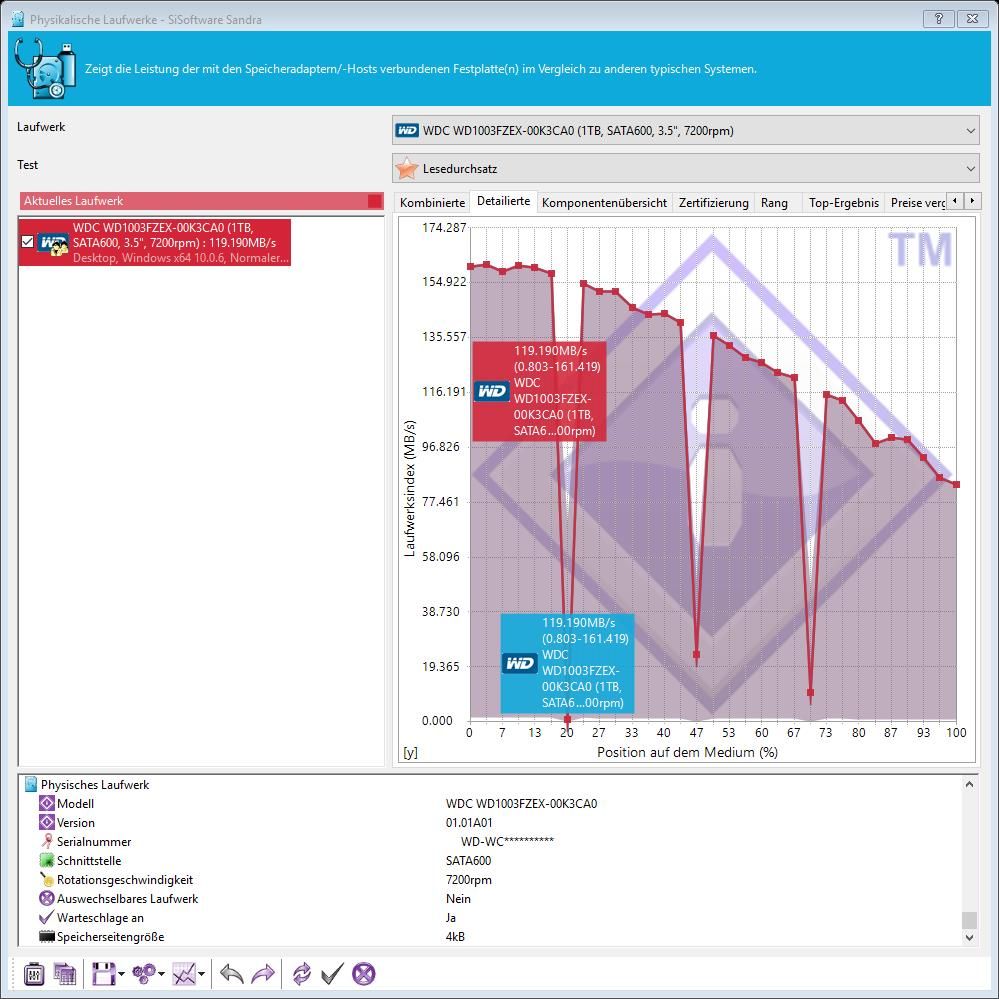
Task: Close the Sandra window
Action: tap(972, 18)
